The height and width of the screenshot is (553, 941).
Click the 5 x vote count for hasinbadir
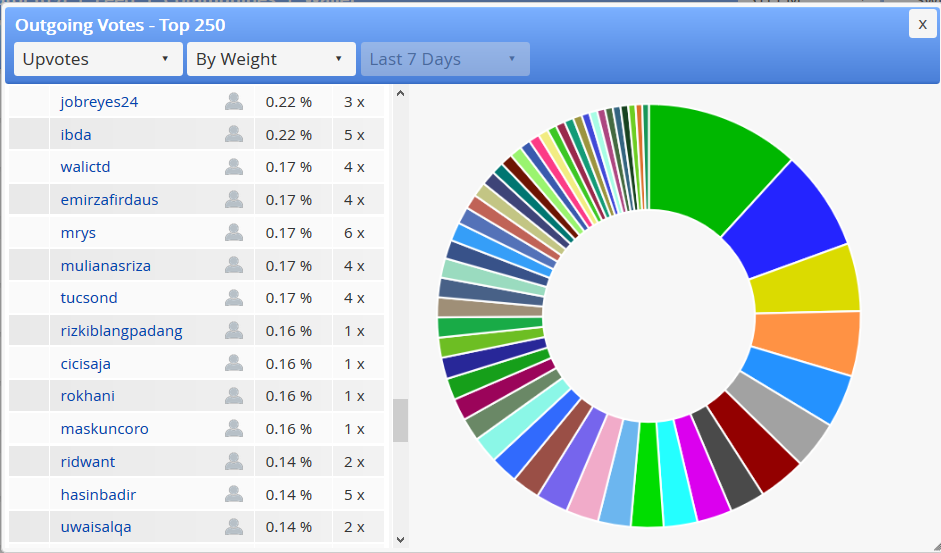pos(354,495)
